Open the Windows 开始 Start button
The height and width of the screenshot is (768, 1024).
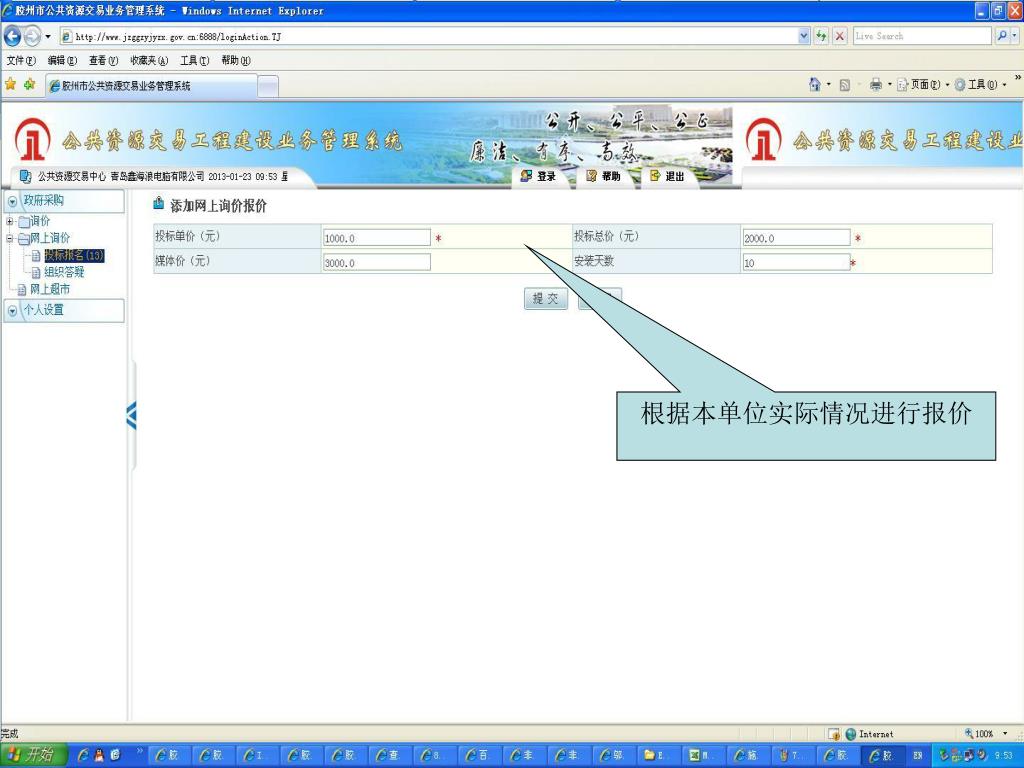(x=34, y=755)
